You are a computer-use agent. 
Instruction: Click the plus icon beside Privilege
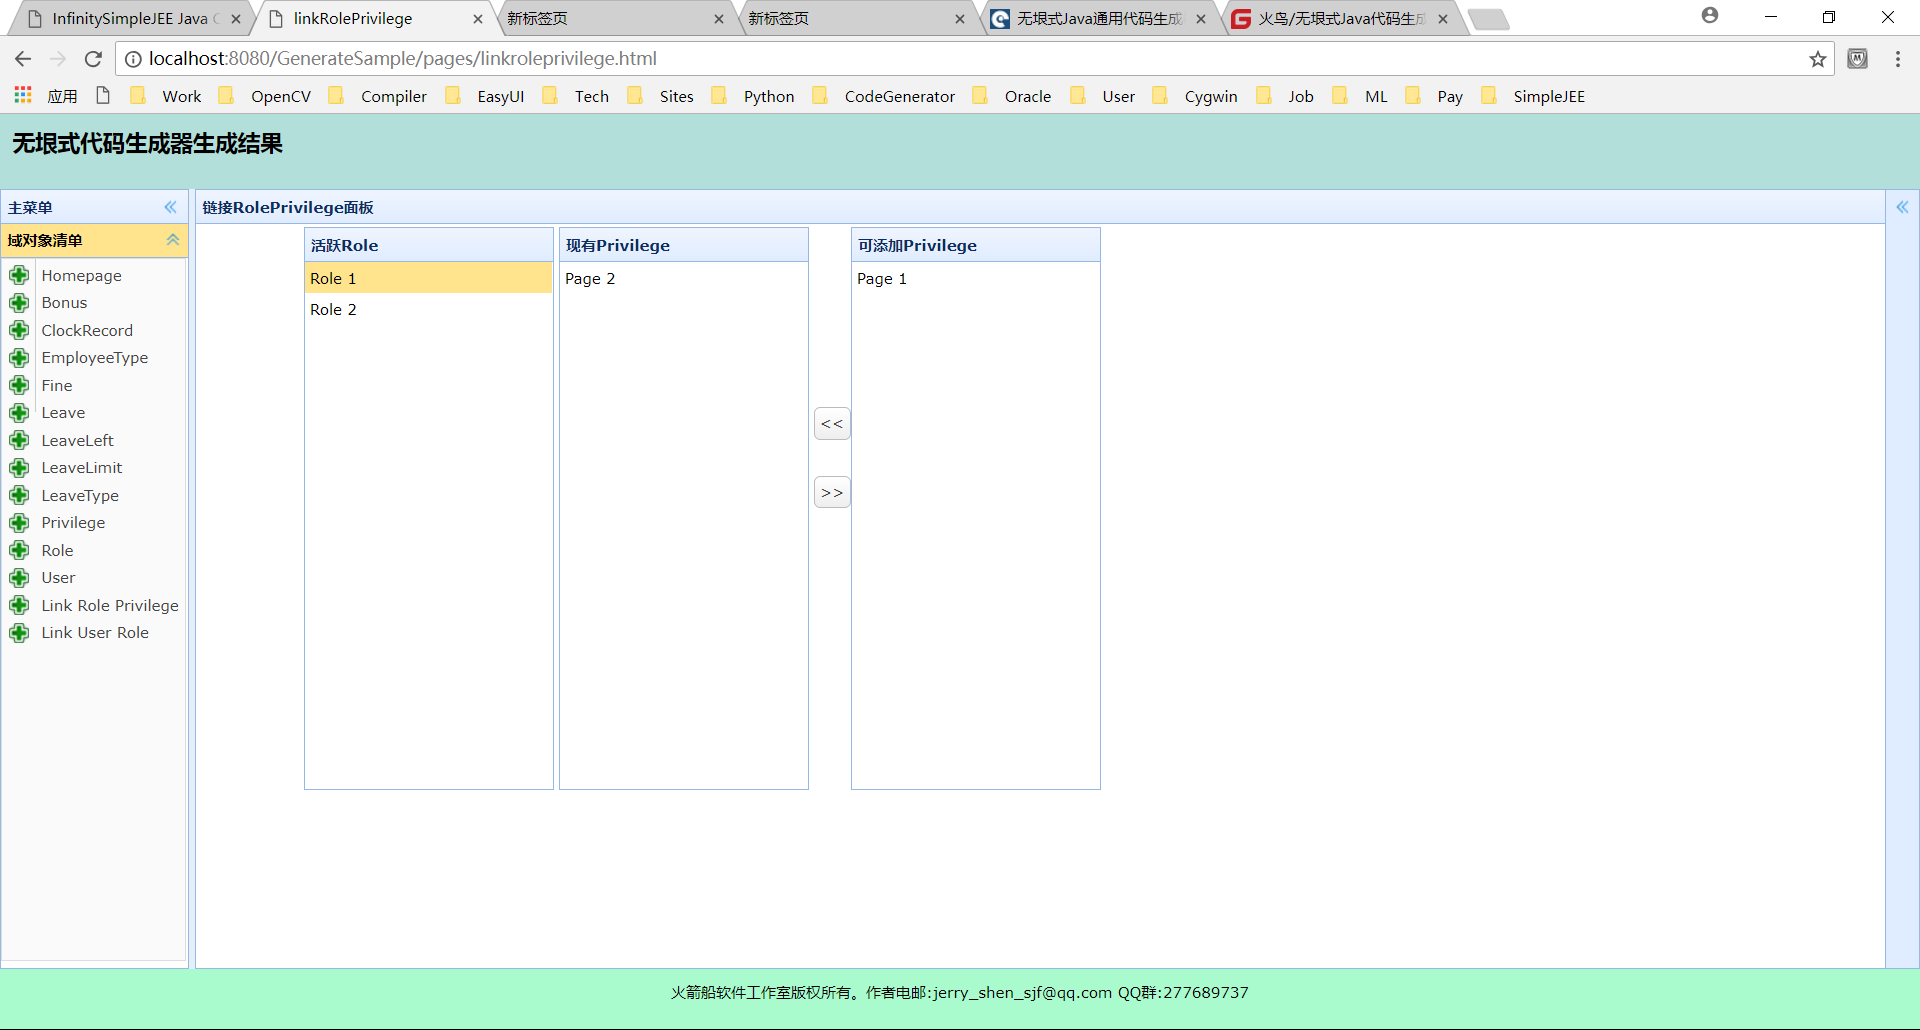click(x=19, y=523)
